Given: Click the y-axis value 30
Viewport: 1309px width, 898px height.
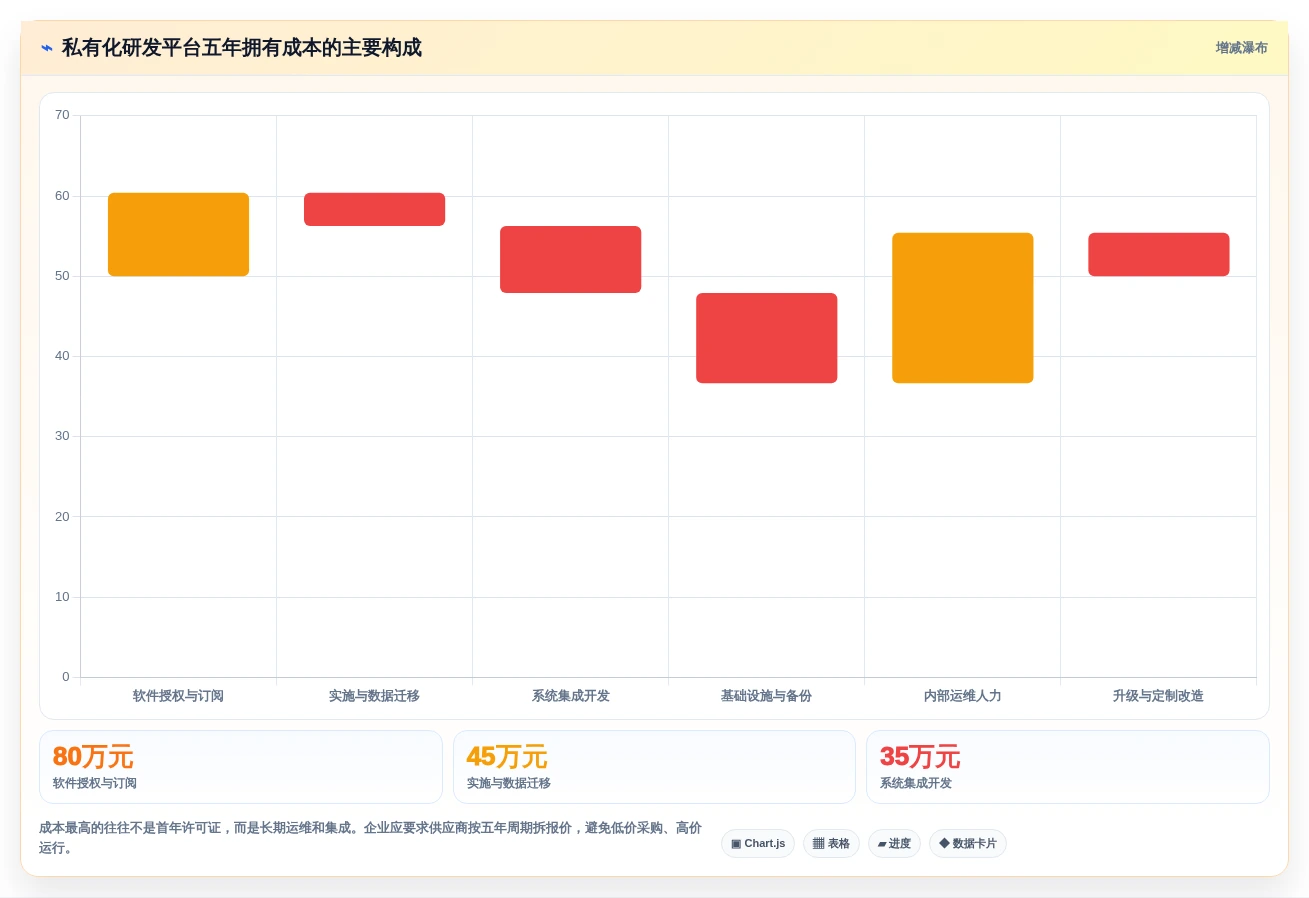Looking at the screenshot, I should pos(62,436).
